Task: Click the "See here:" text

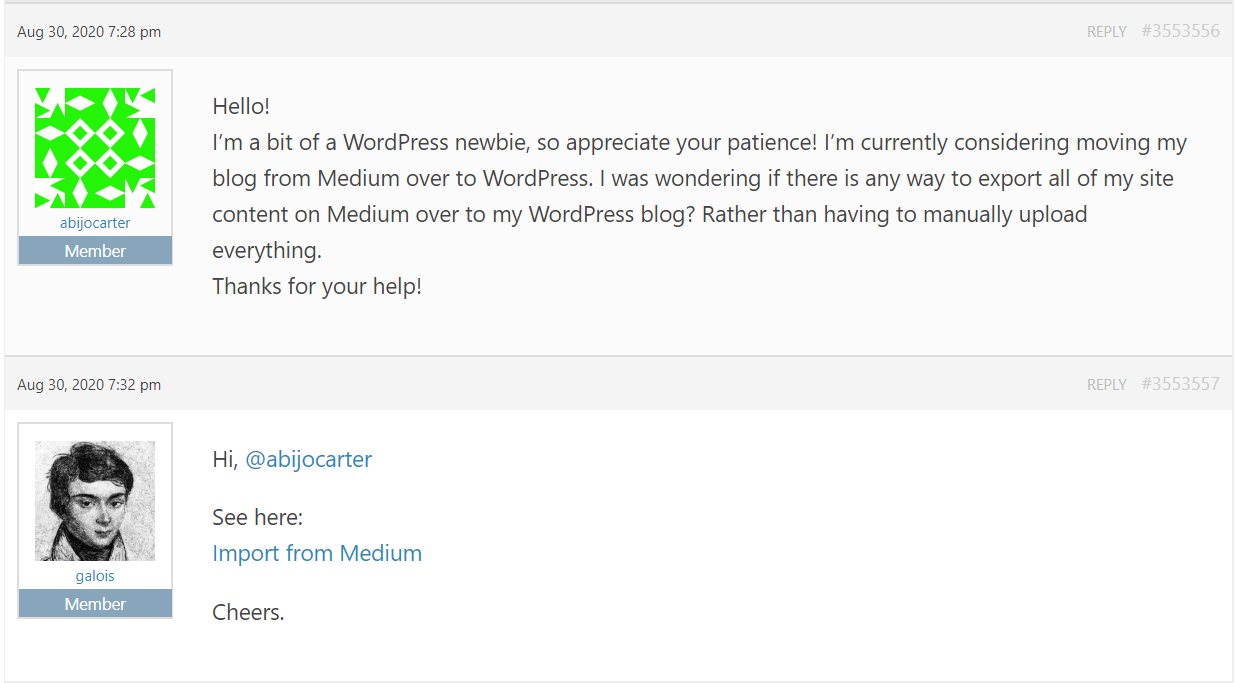Action: point(257,517)
